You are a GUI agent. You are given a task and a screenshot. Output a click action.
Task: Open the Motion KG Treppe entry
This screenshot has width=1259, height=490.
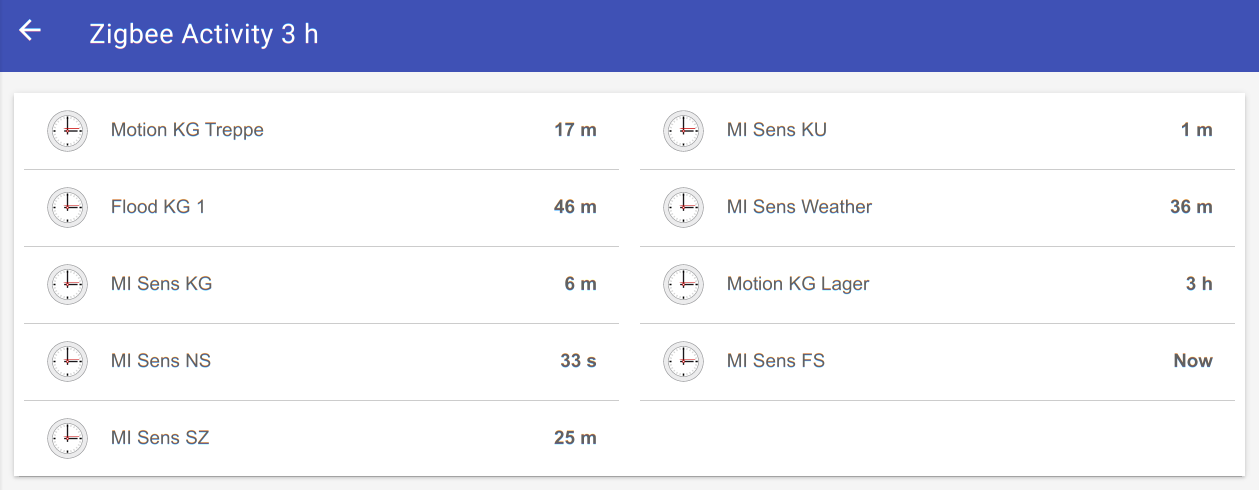click(x=187, y=130)
